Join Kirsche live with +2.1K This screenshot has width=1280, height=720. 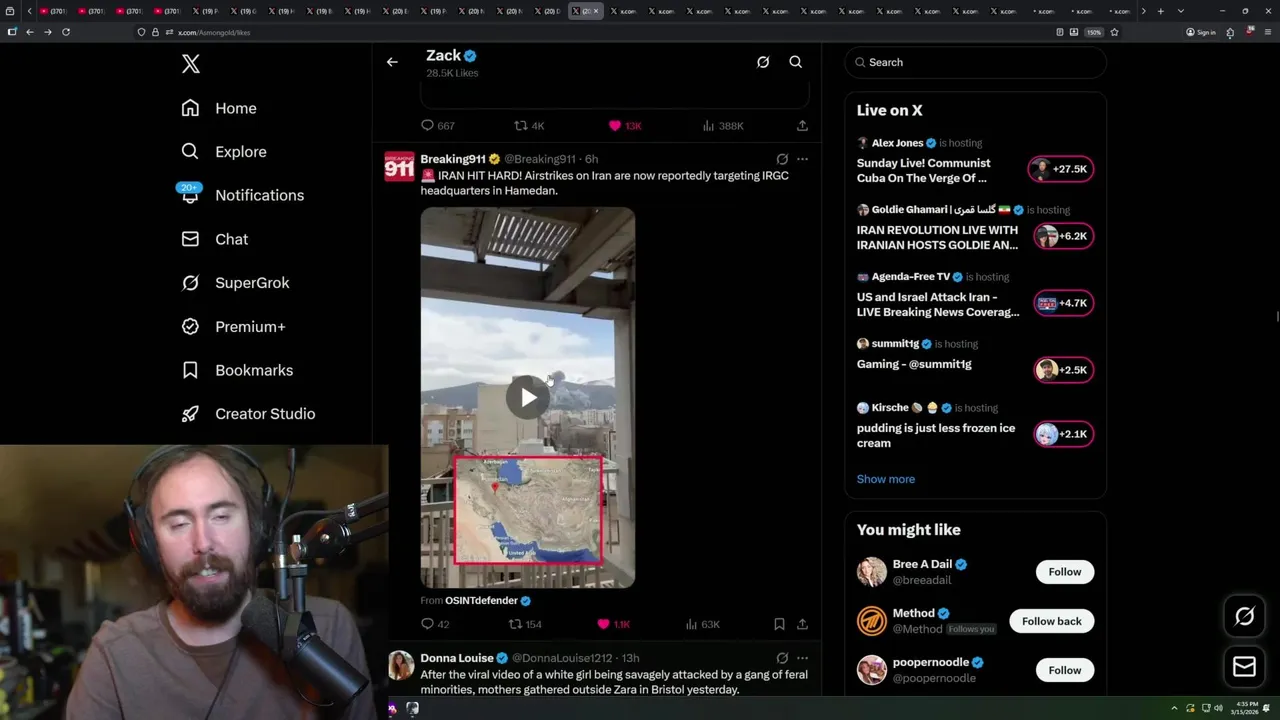pos(1062,434)
